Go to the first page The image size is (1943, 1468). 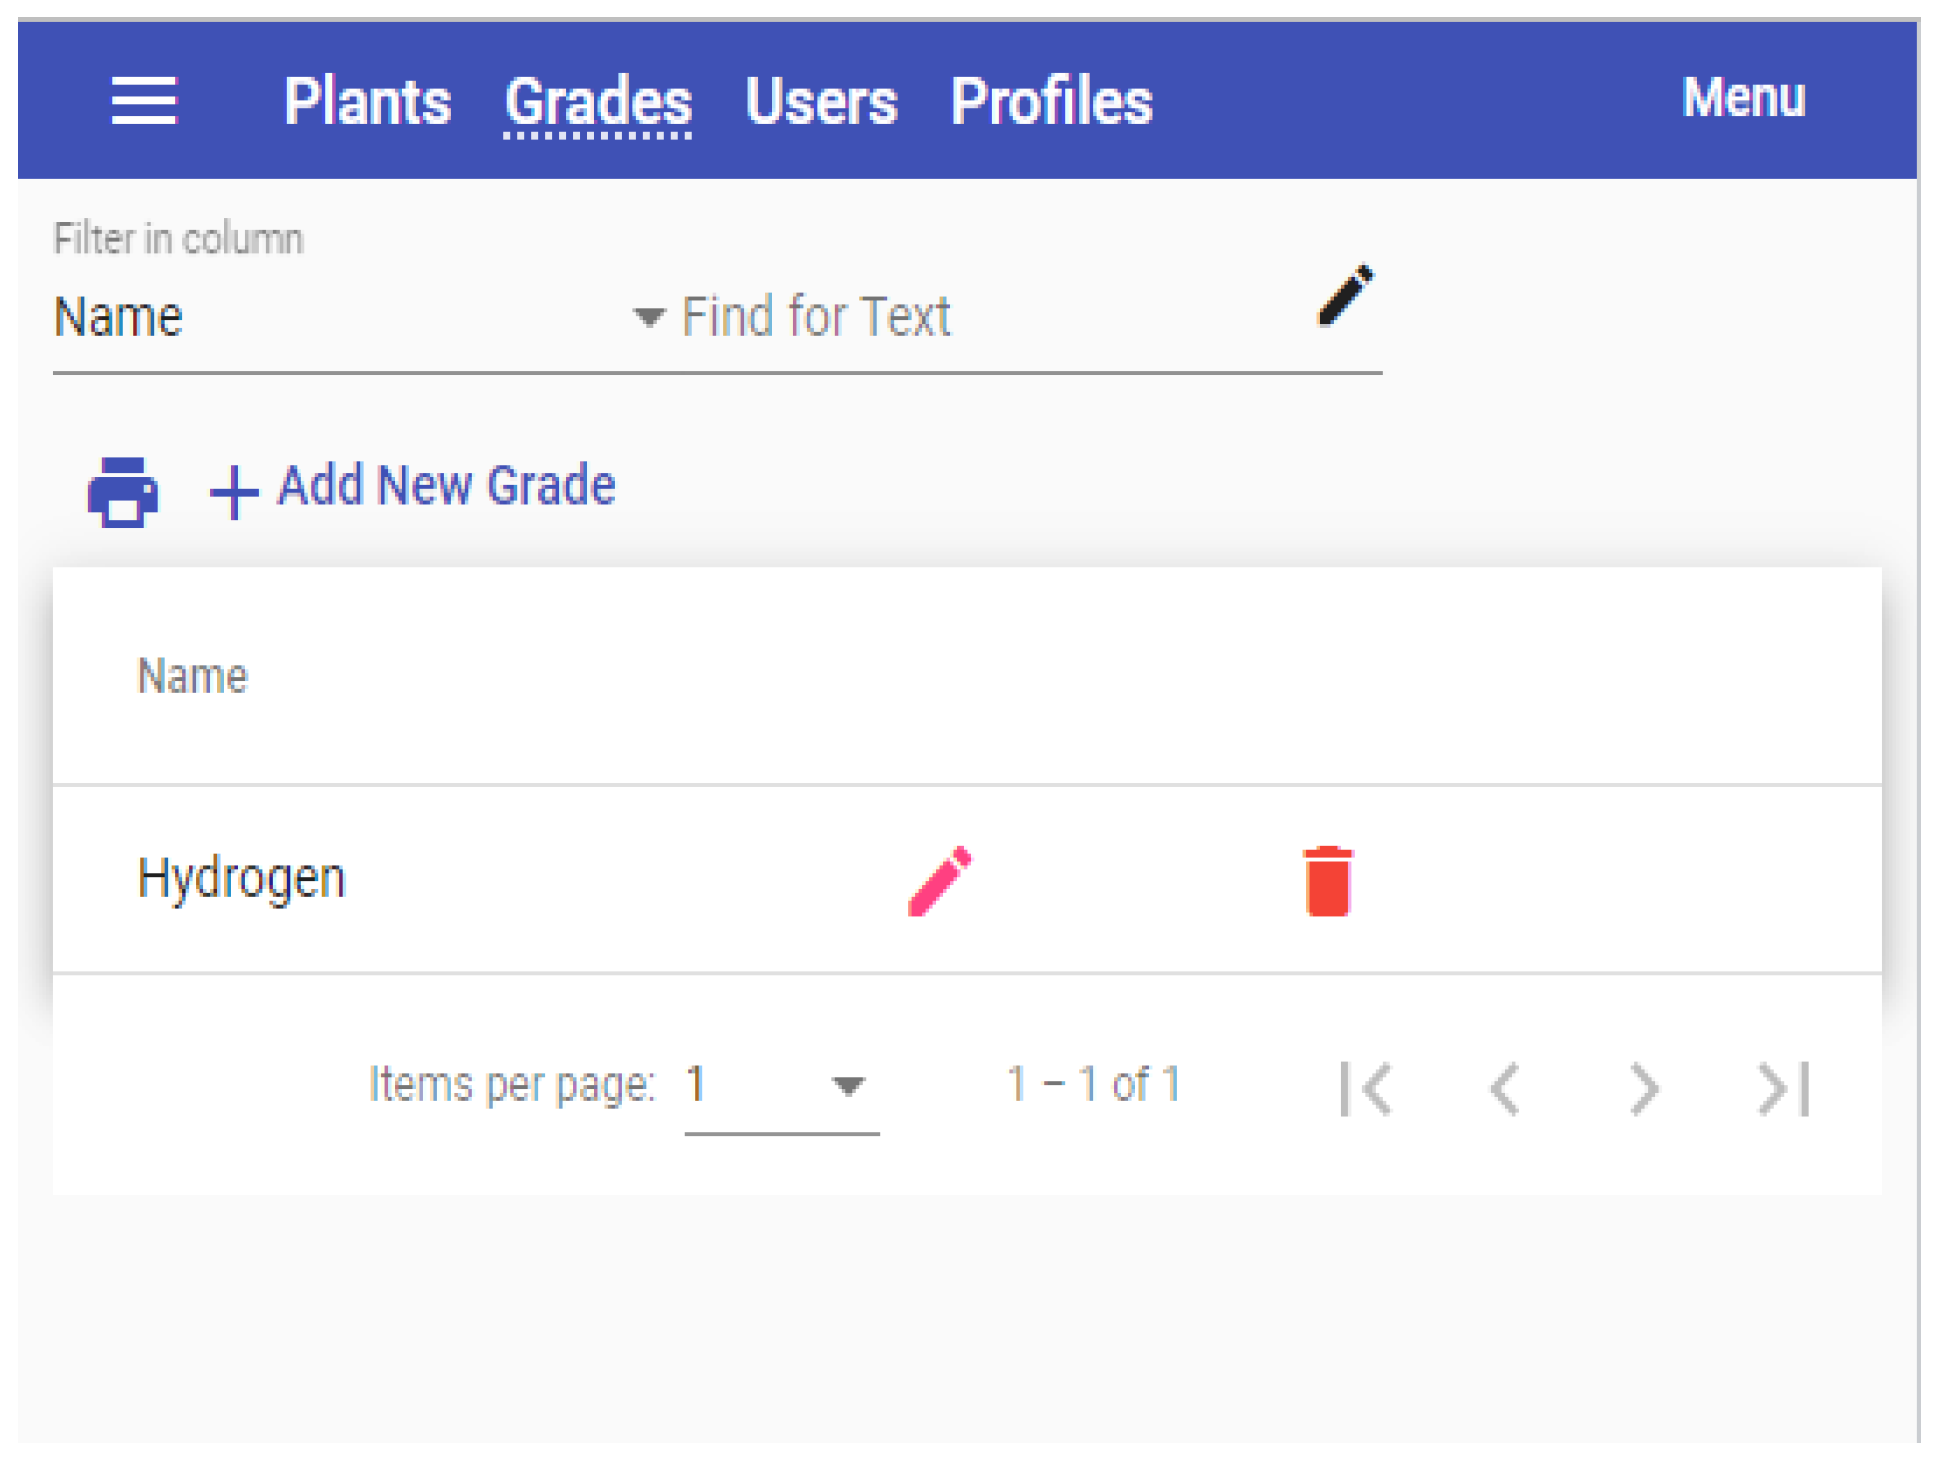pos(1366,1088)
